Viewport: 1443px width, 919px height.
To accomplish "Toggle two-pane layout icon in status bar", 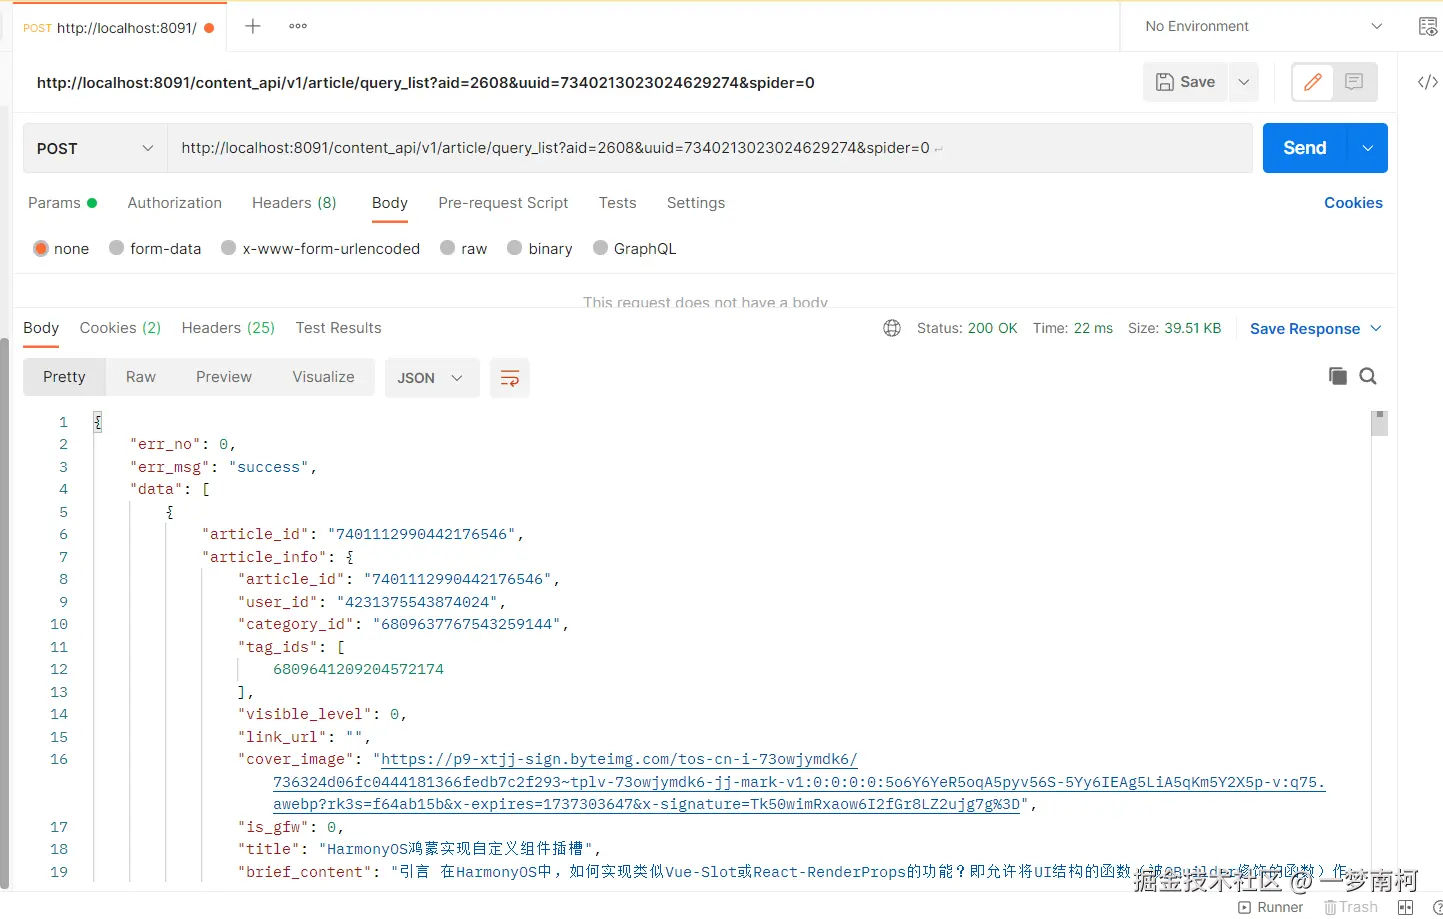I will (x=1405, y=907).
